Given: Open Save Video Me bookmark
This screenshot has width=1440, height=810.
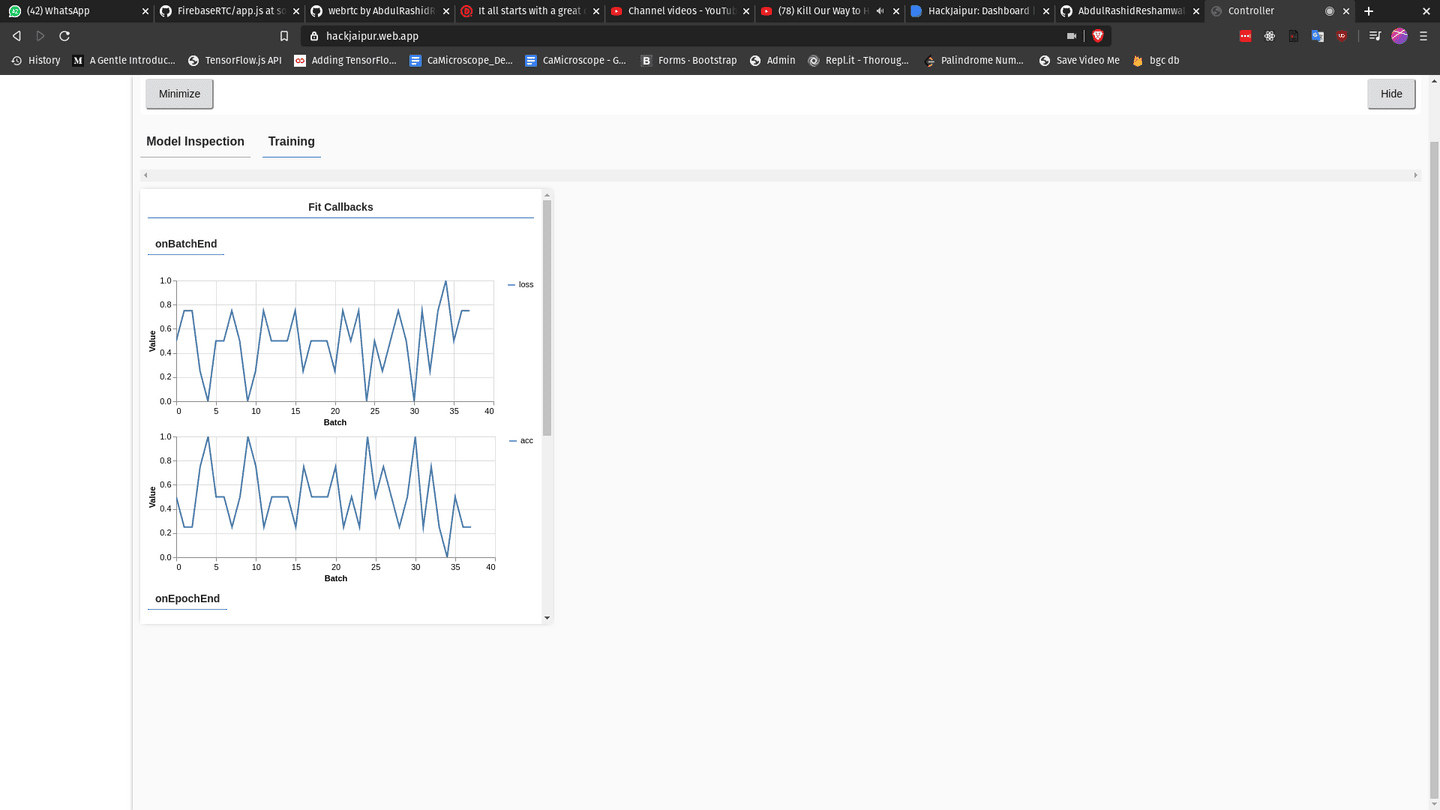Looking at the screenshot, I should 1079,60.
